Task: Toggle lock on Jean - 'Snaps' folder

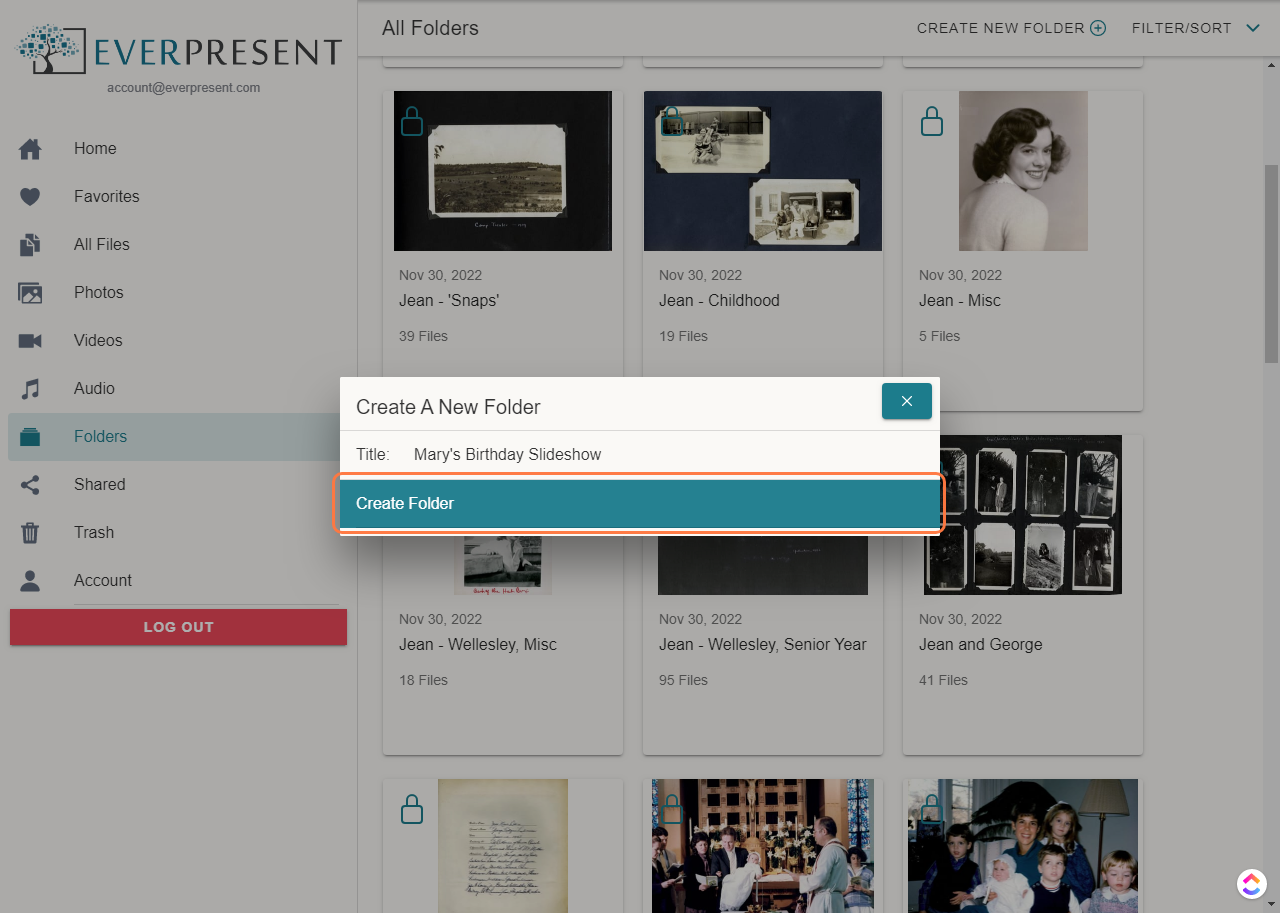Action: coord(412,121)
